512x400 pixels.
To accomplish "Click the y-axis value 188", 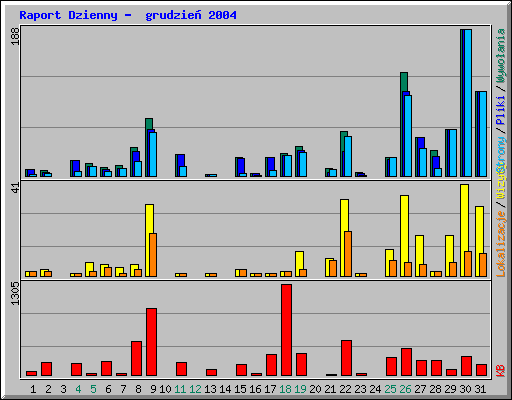I will pos(15,36).
